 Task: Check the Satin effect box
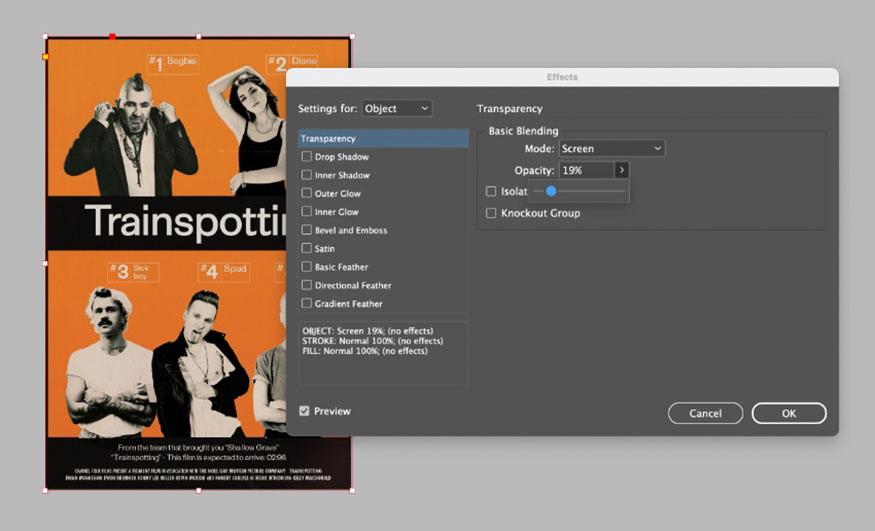click(x=306, y=248)
